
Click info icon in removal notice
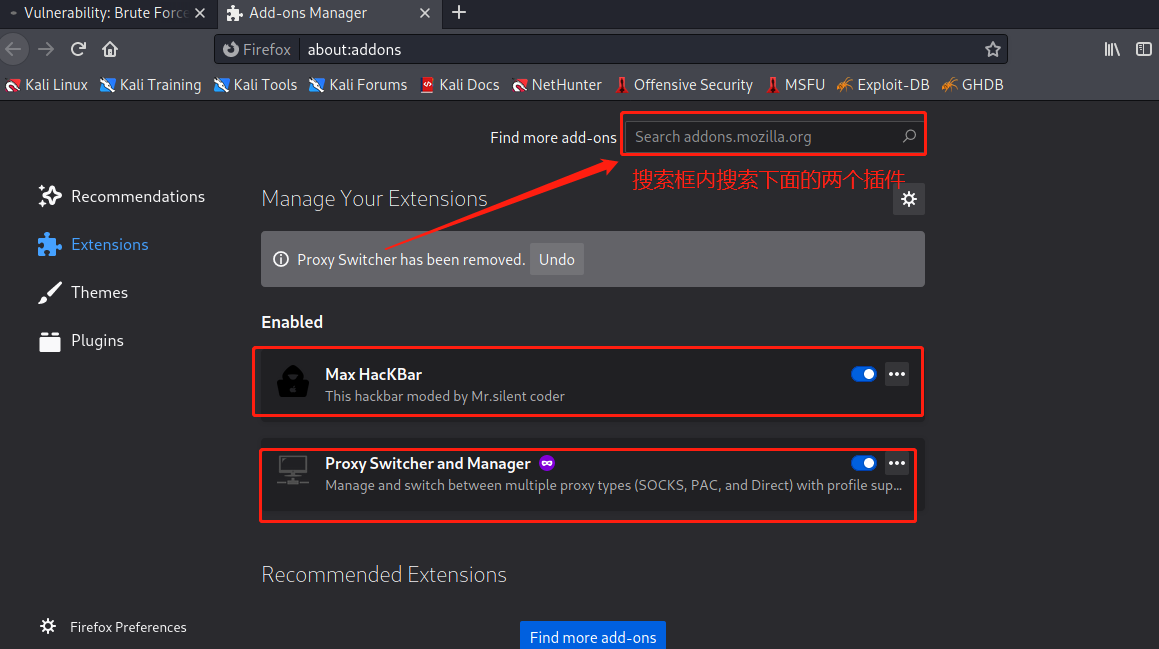[x=281, y=259]
